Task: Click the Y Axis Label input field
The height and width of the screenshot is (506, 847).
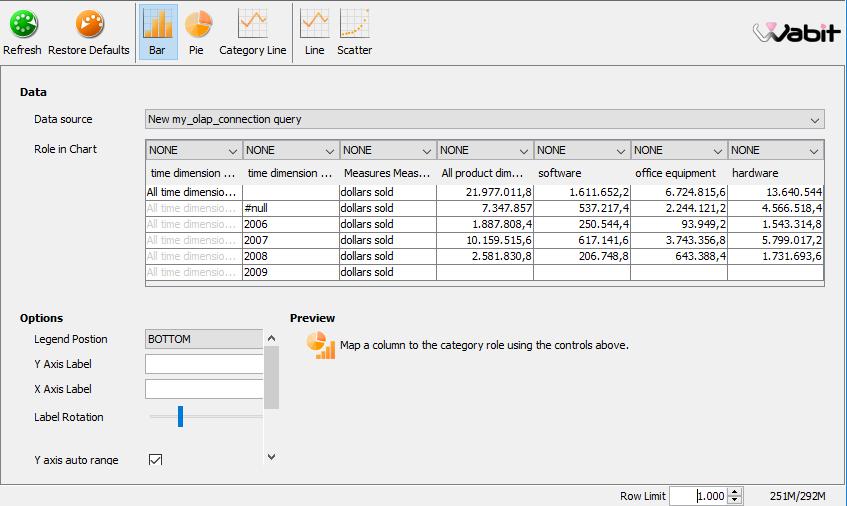Action: pos(204,364)
